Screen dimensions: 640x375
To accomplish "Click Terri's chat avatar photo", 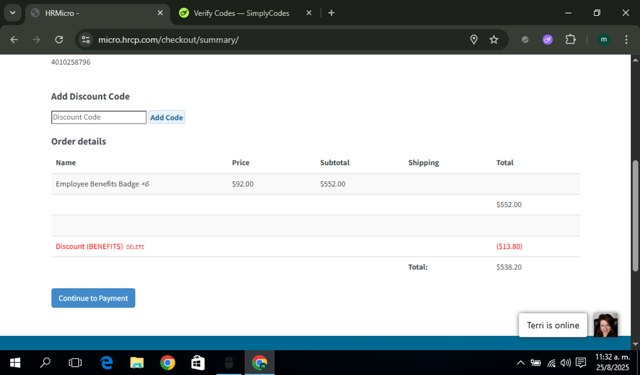I will [x=606, y=325].
